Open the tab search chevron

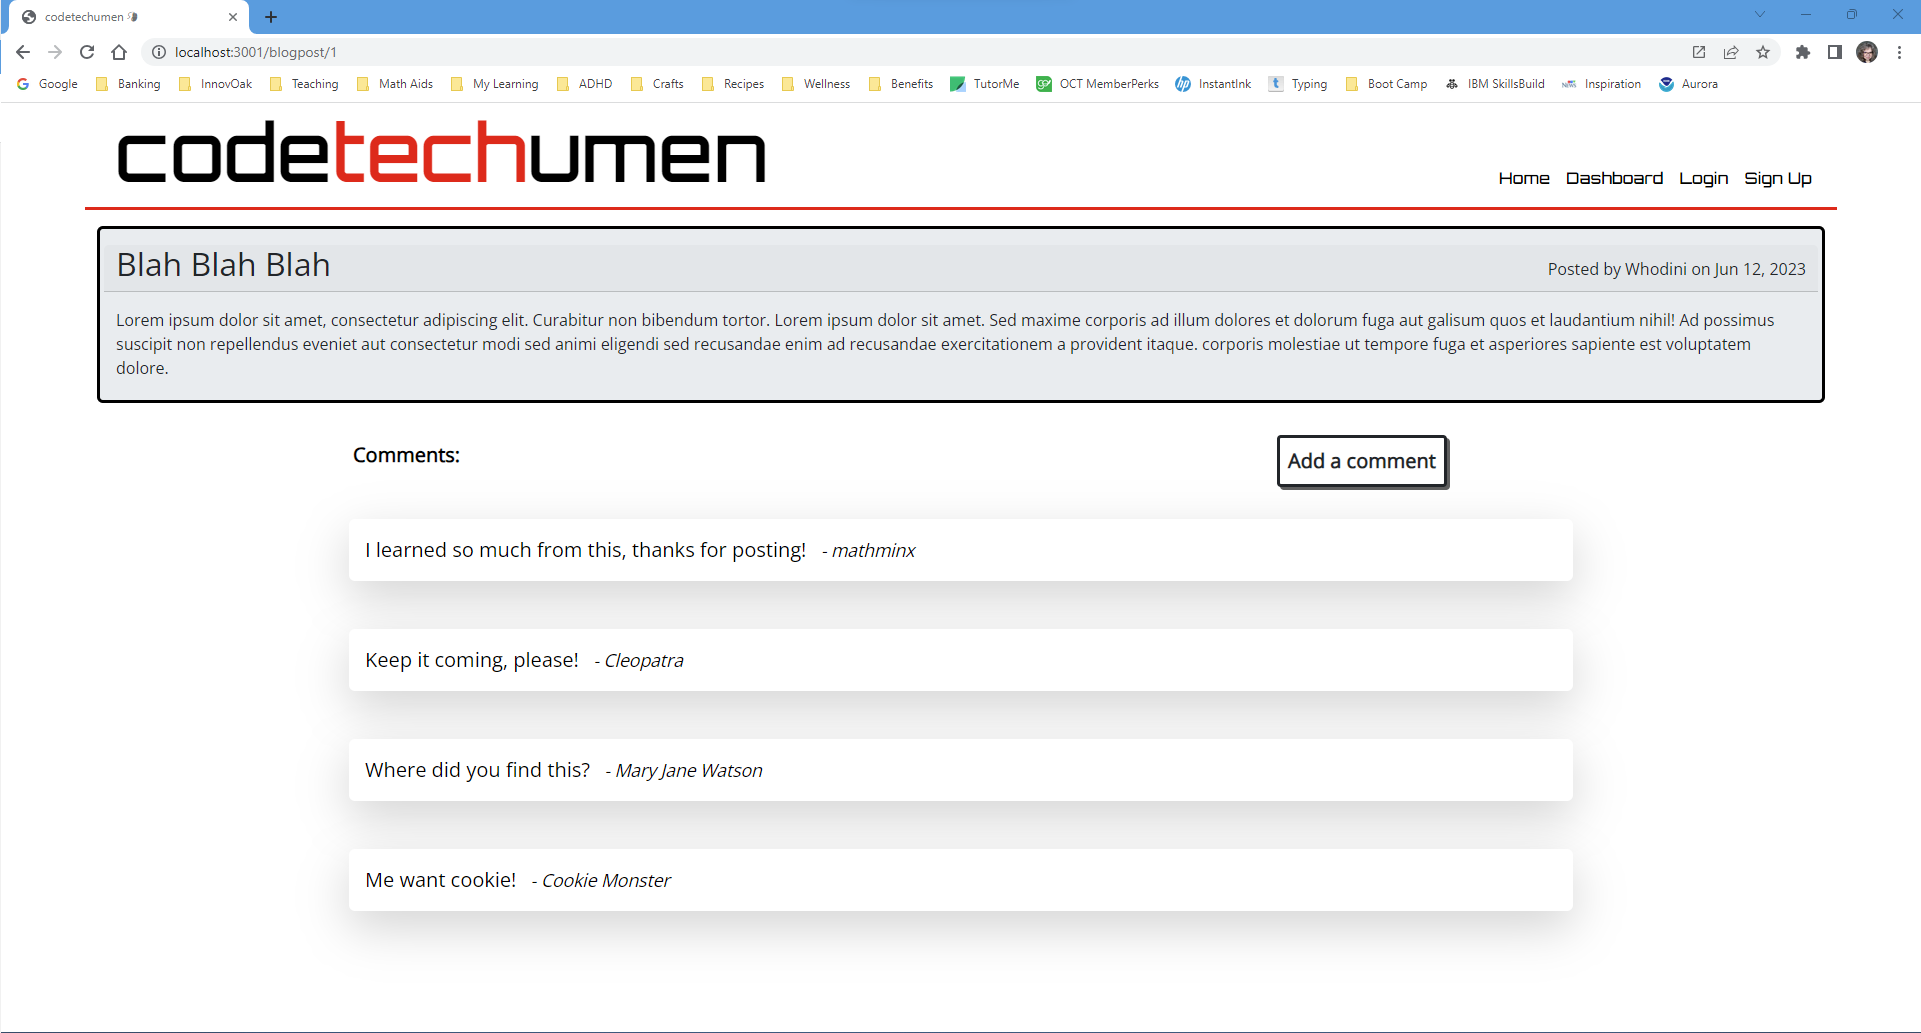click(x=1759, y=14)
